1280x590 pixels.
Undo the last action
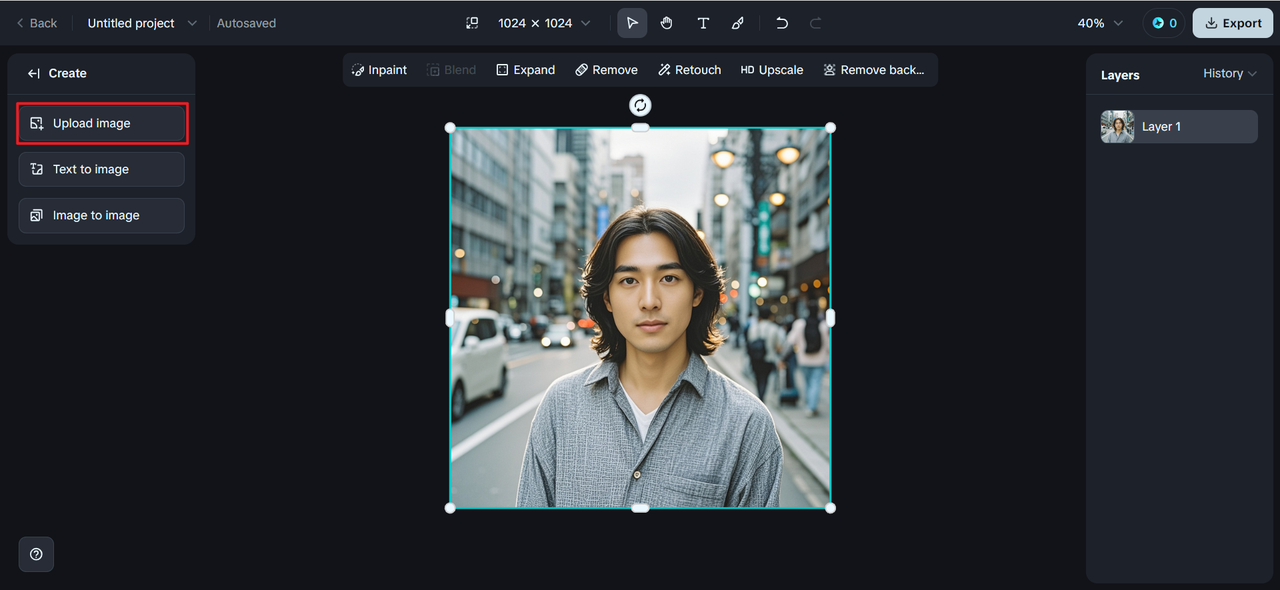point(782,23)
